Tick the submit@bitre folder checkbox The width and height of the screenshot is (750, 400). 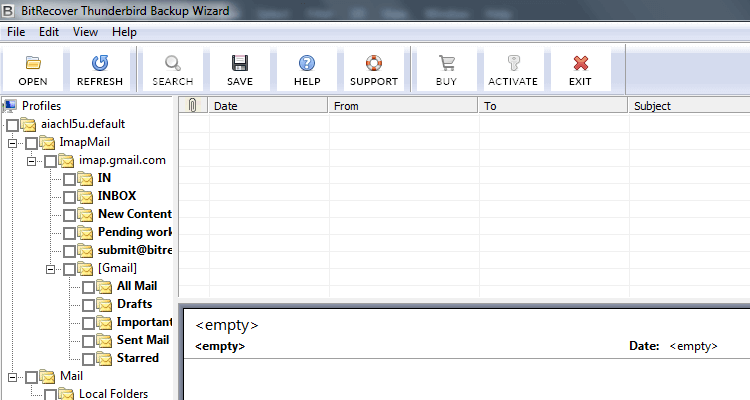pyautogui.click(x=69, y=251)
